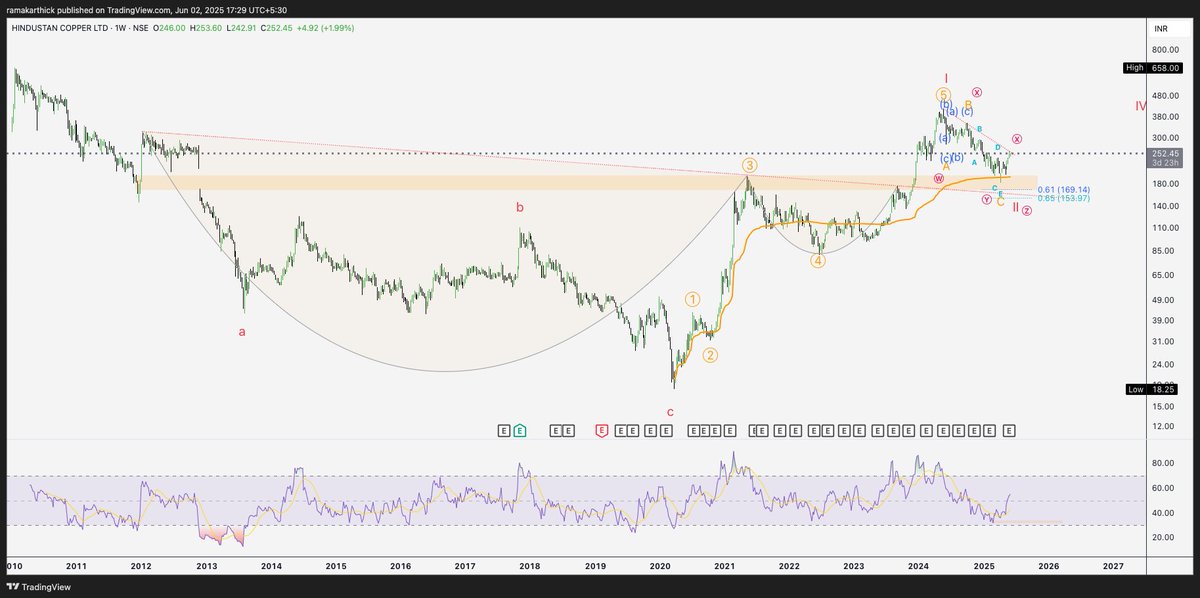The width and height of the screenshot is (1200, 598).
Task: Click the last E earnings marker near 2025
Action: click(1009, 430)
